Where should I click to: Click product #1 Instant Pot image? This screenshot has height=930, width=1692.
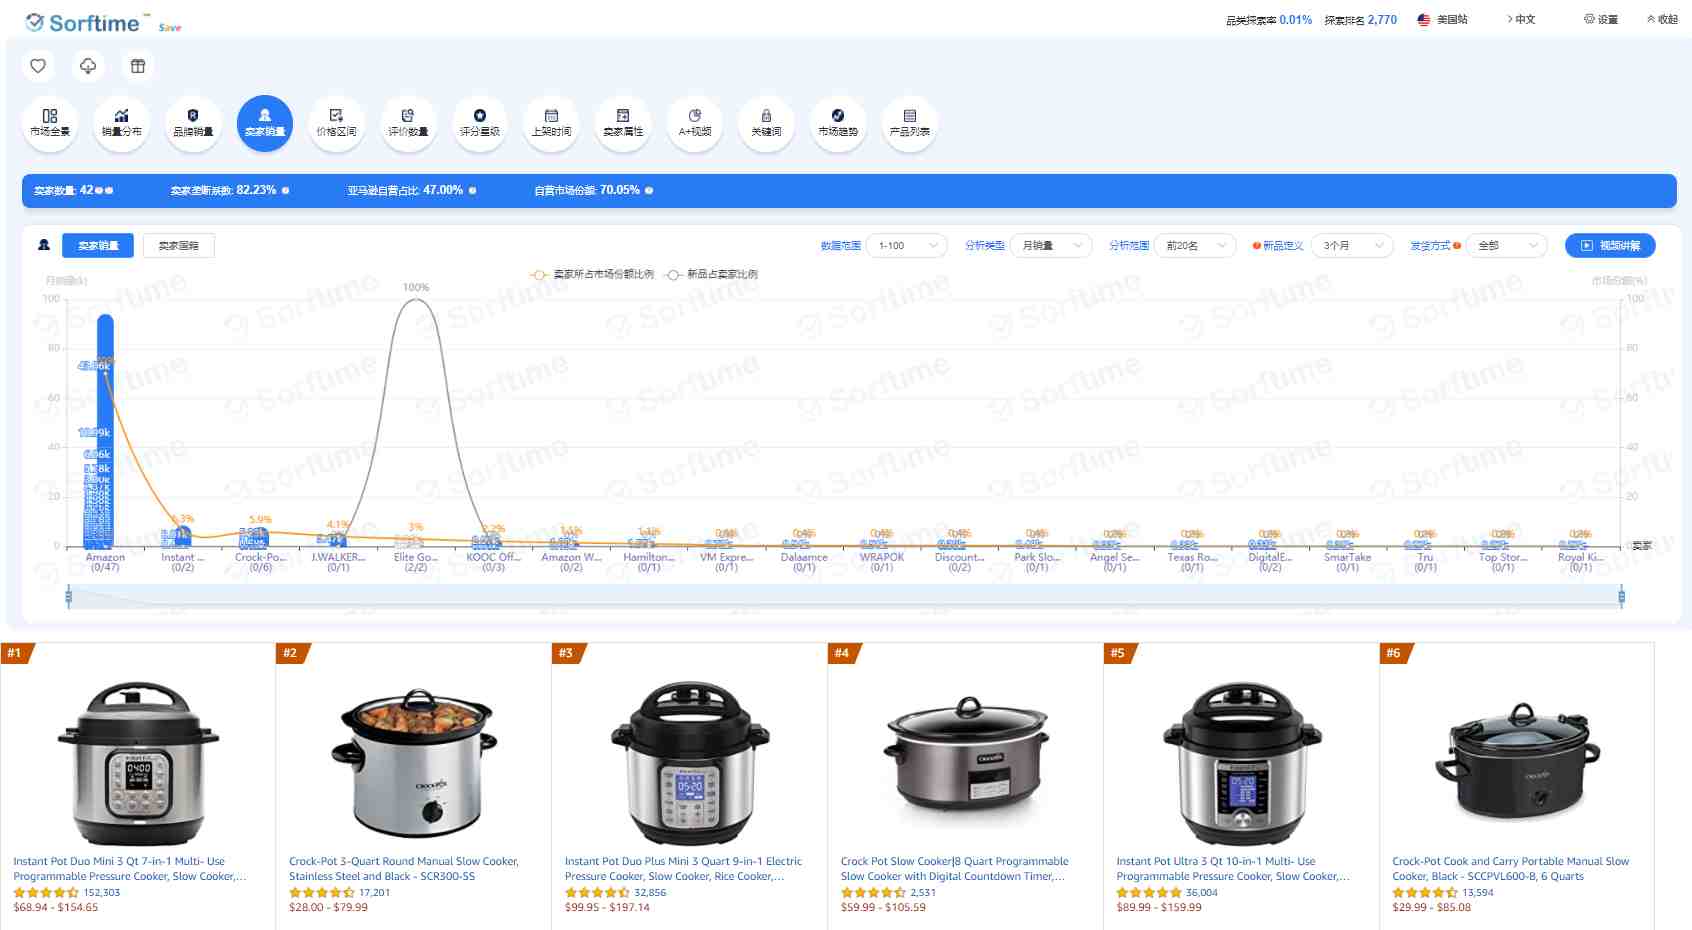pyautogui.click(x=138, y=762)
